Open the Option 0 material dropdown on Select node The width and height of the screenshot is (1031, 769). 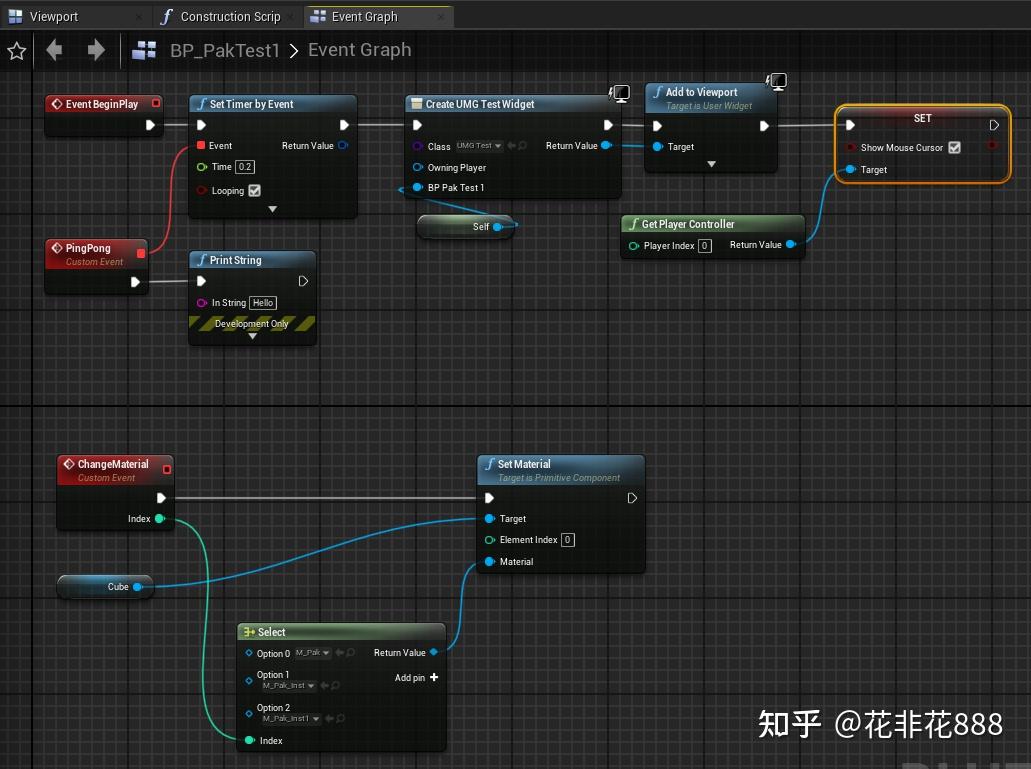point(313,652)
